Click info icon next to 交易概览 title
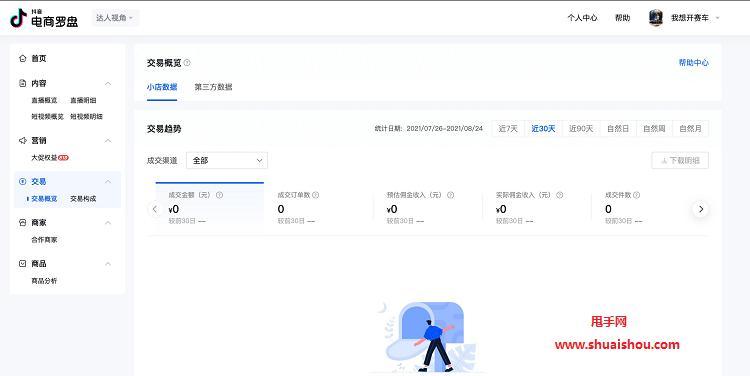This screenshot has width=750, height=376. click(187, 63)
